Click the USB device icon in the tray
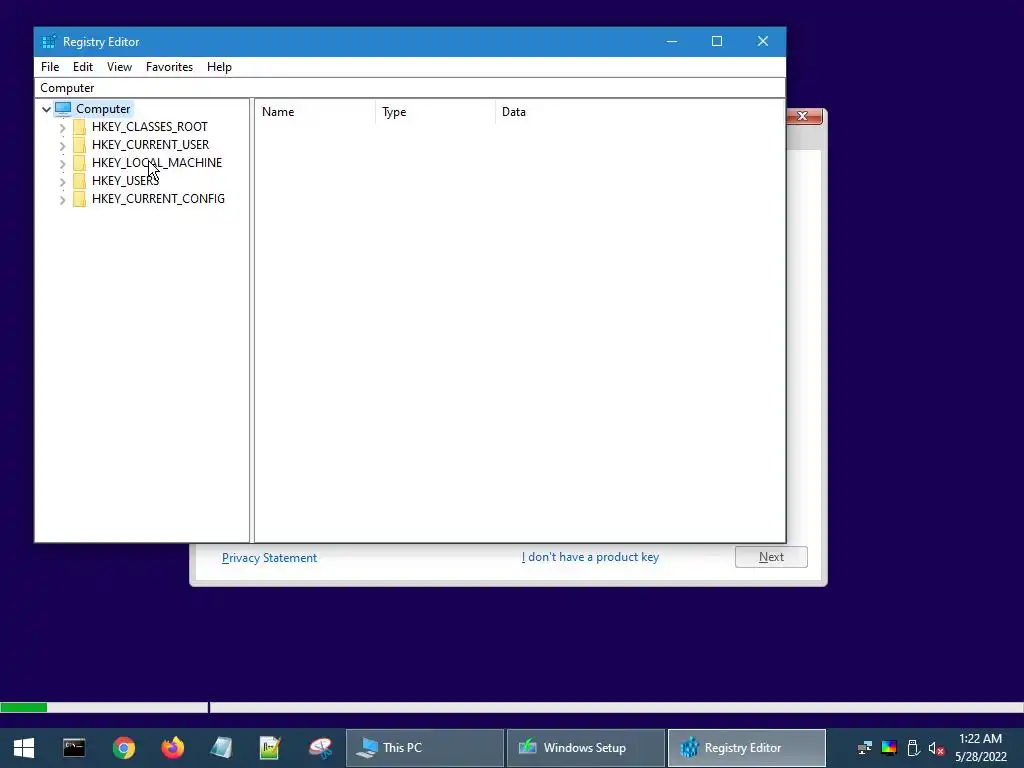Screen dimensions: 1024x768 pos(913,748)
